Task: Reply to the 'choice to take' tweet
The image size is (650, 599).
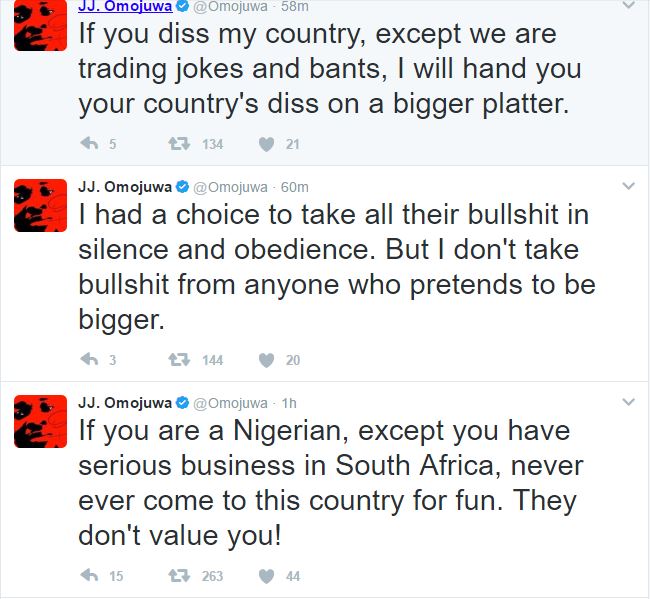Action: (x=89, y=360)
